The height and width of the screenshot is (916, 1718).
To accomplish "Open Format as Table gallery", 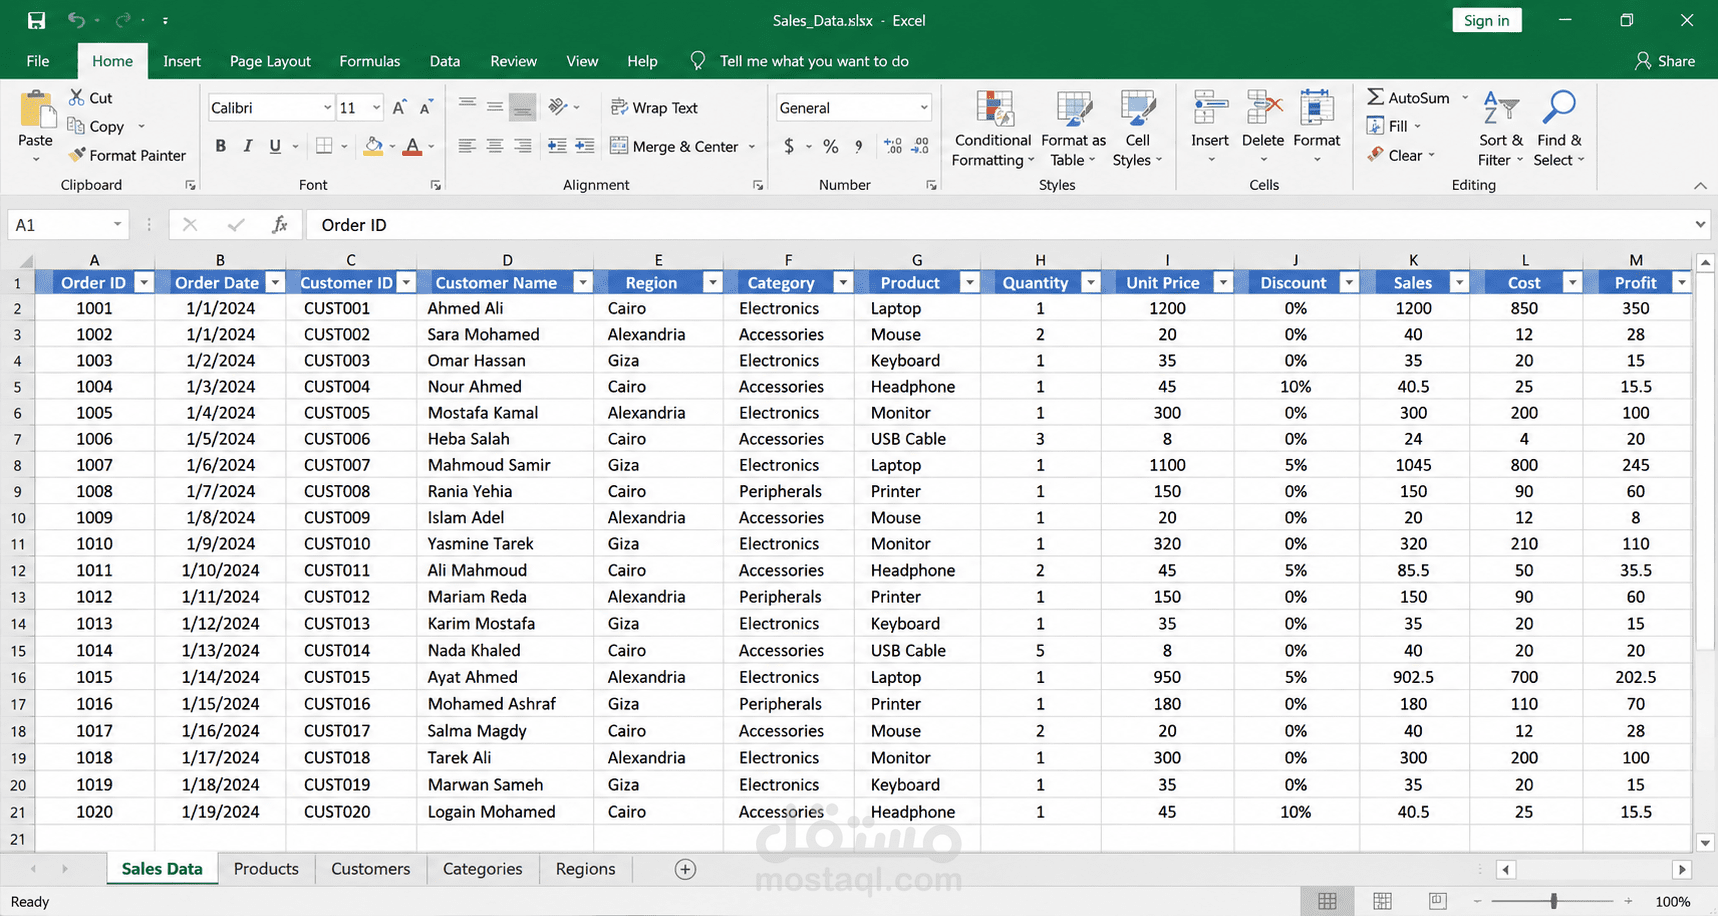I will [1073, 130].
